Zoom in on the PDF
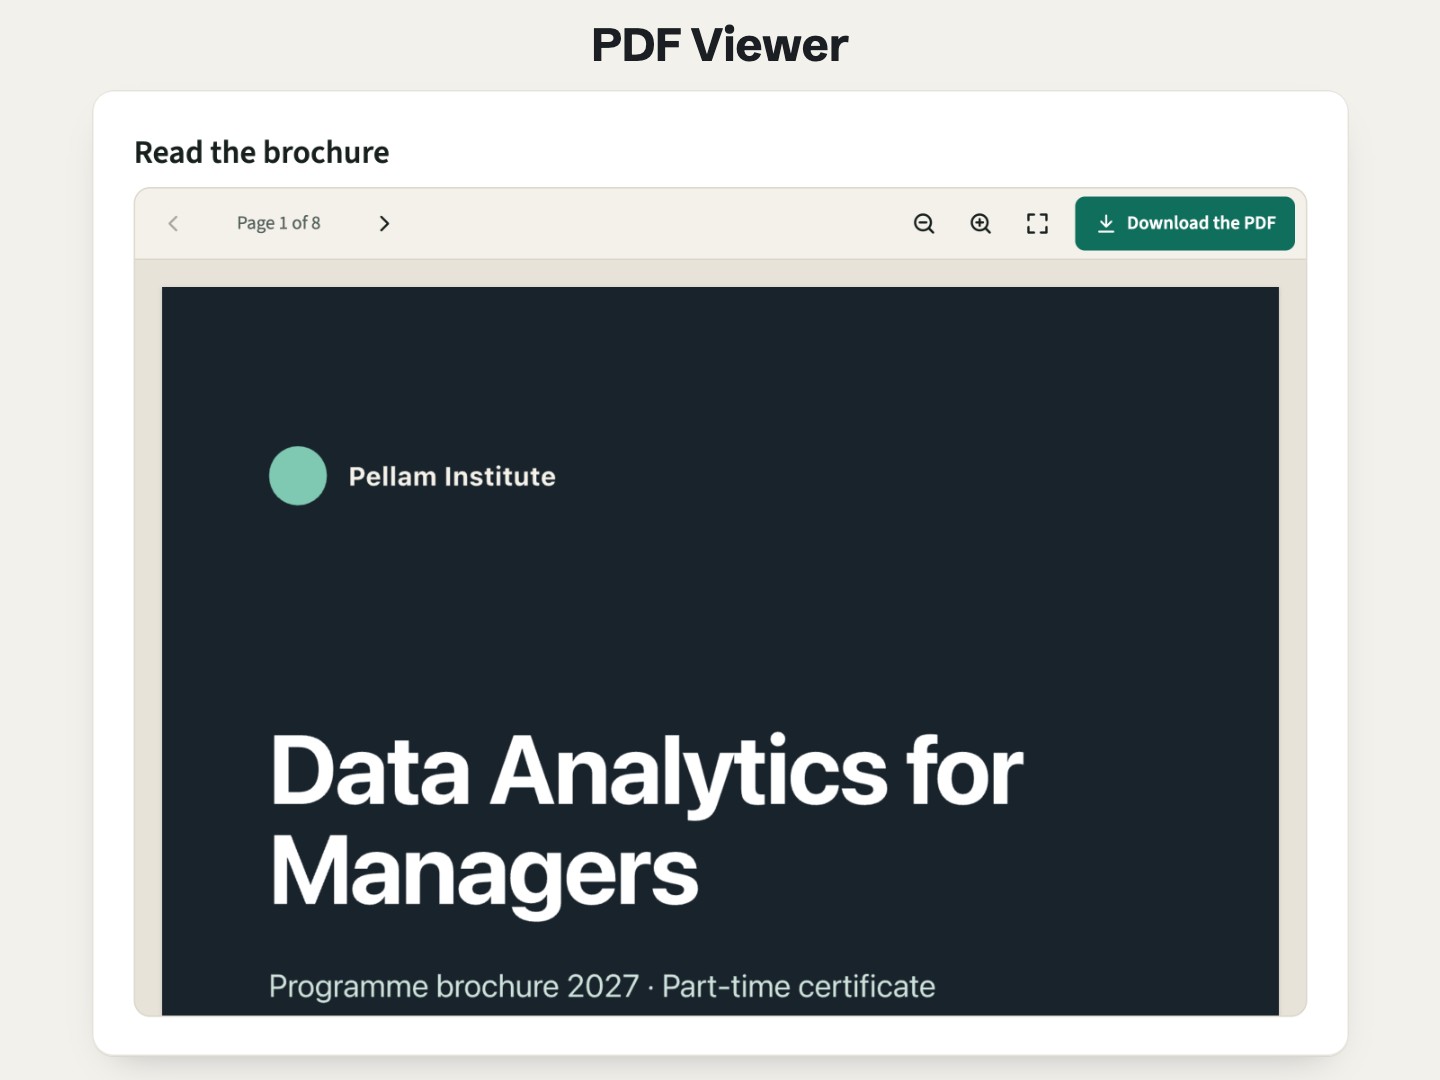This screenshot has height=1080, width=1440. pos(981,223)
